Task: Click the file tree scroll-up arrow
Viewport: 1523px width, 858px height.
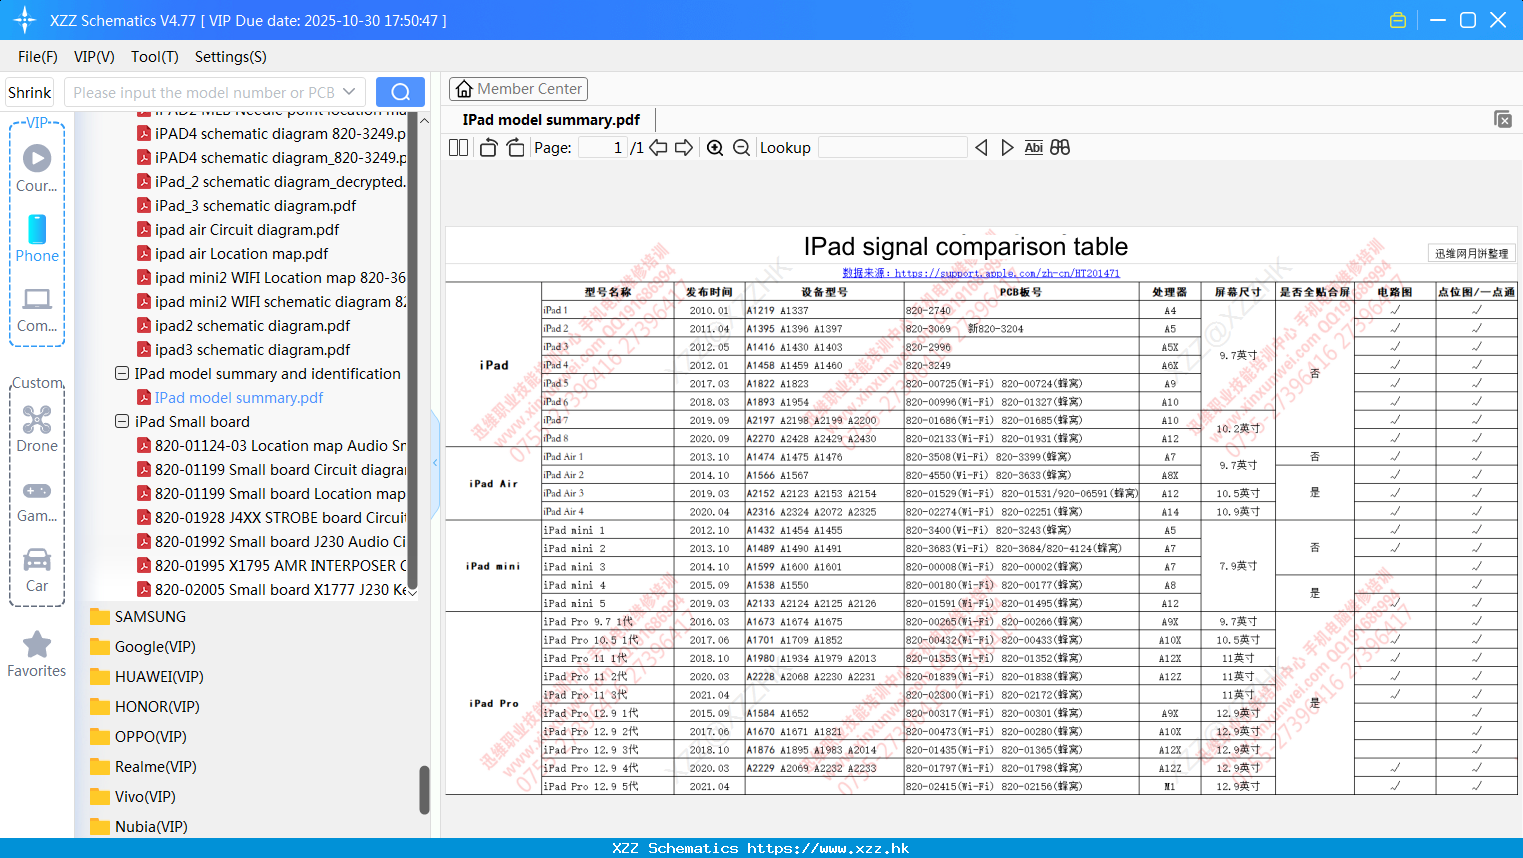Action: (x=424, y=120)
